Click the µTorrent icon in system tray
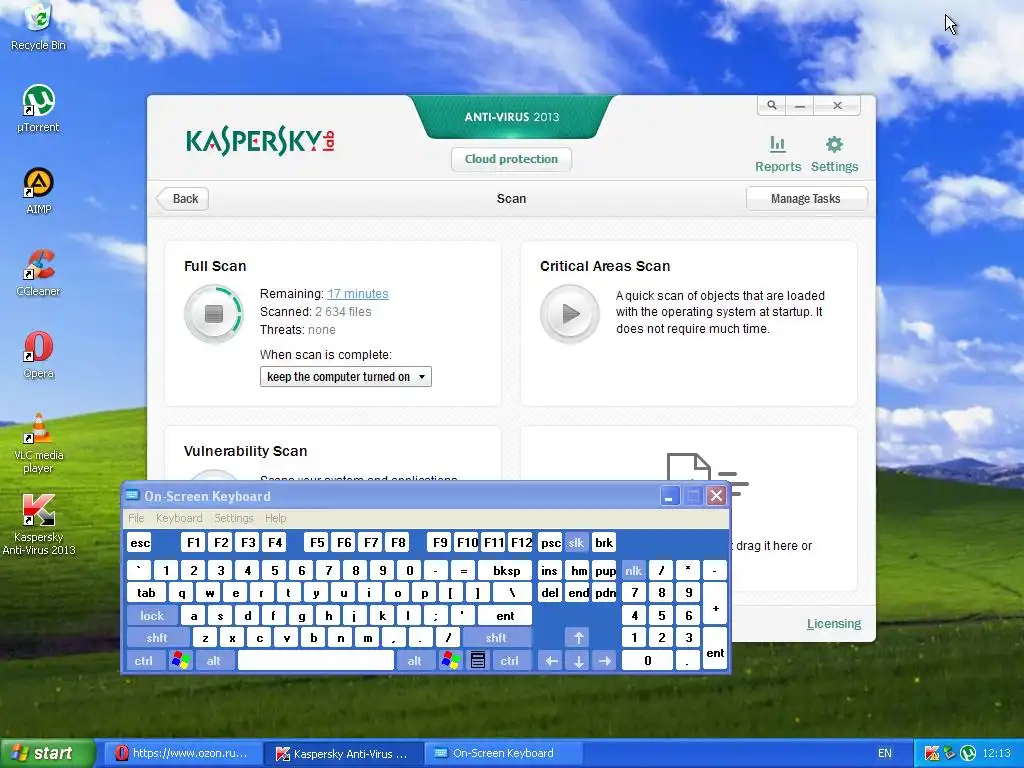 968,754
